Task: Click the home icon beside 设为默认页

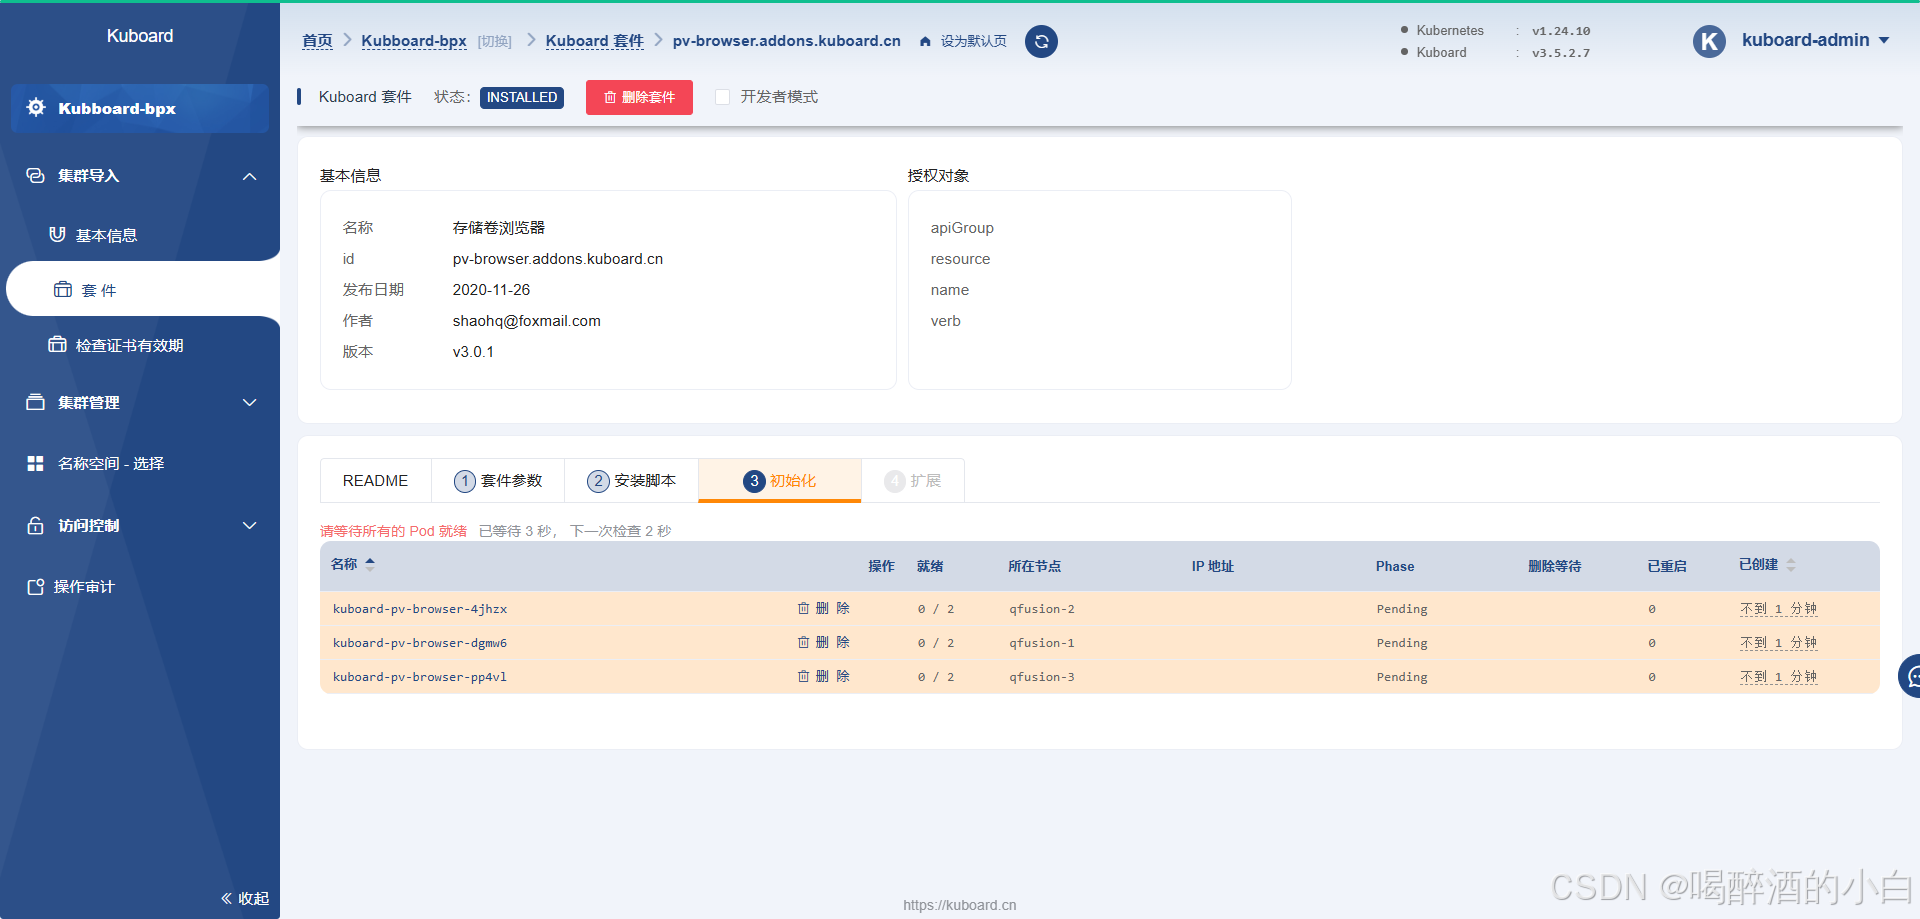Action: tap(925, 41)
